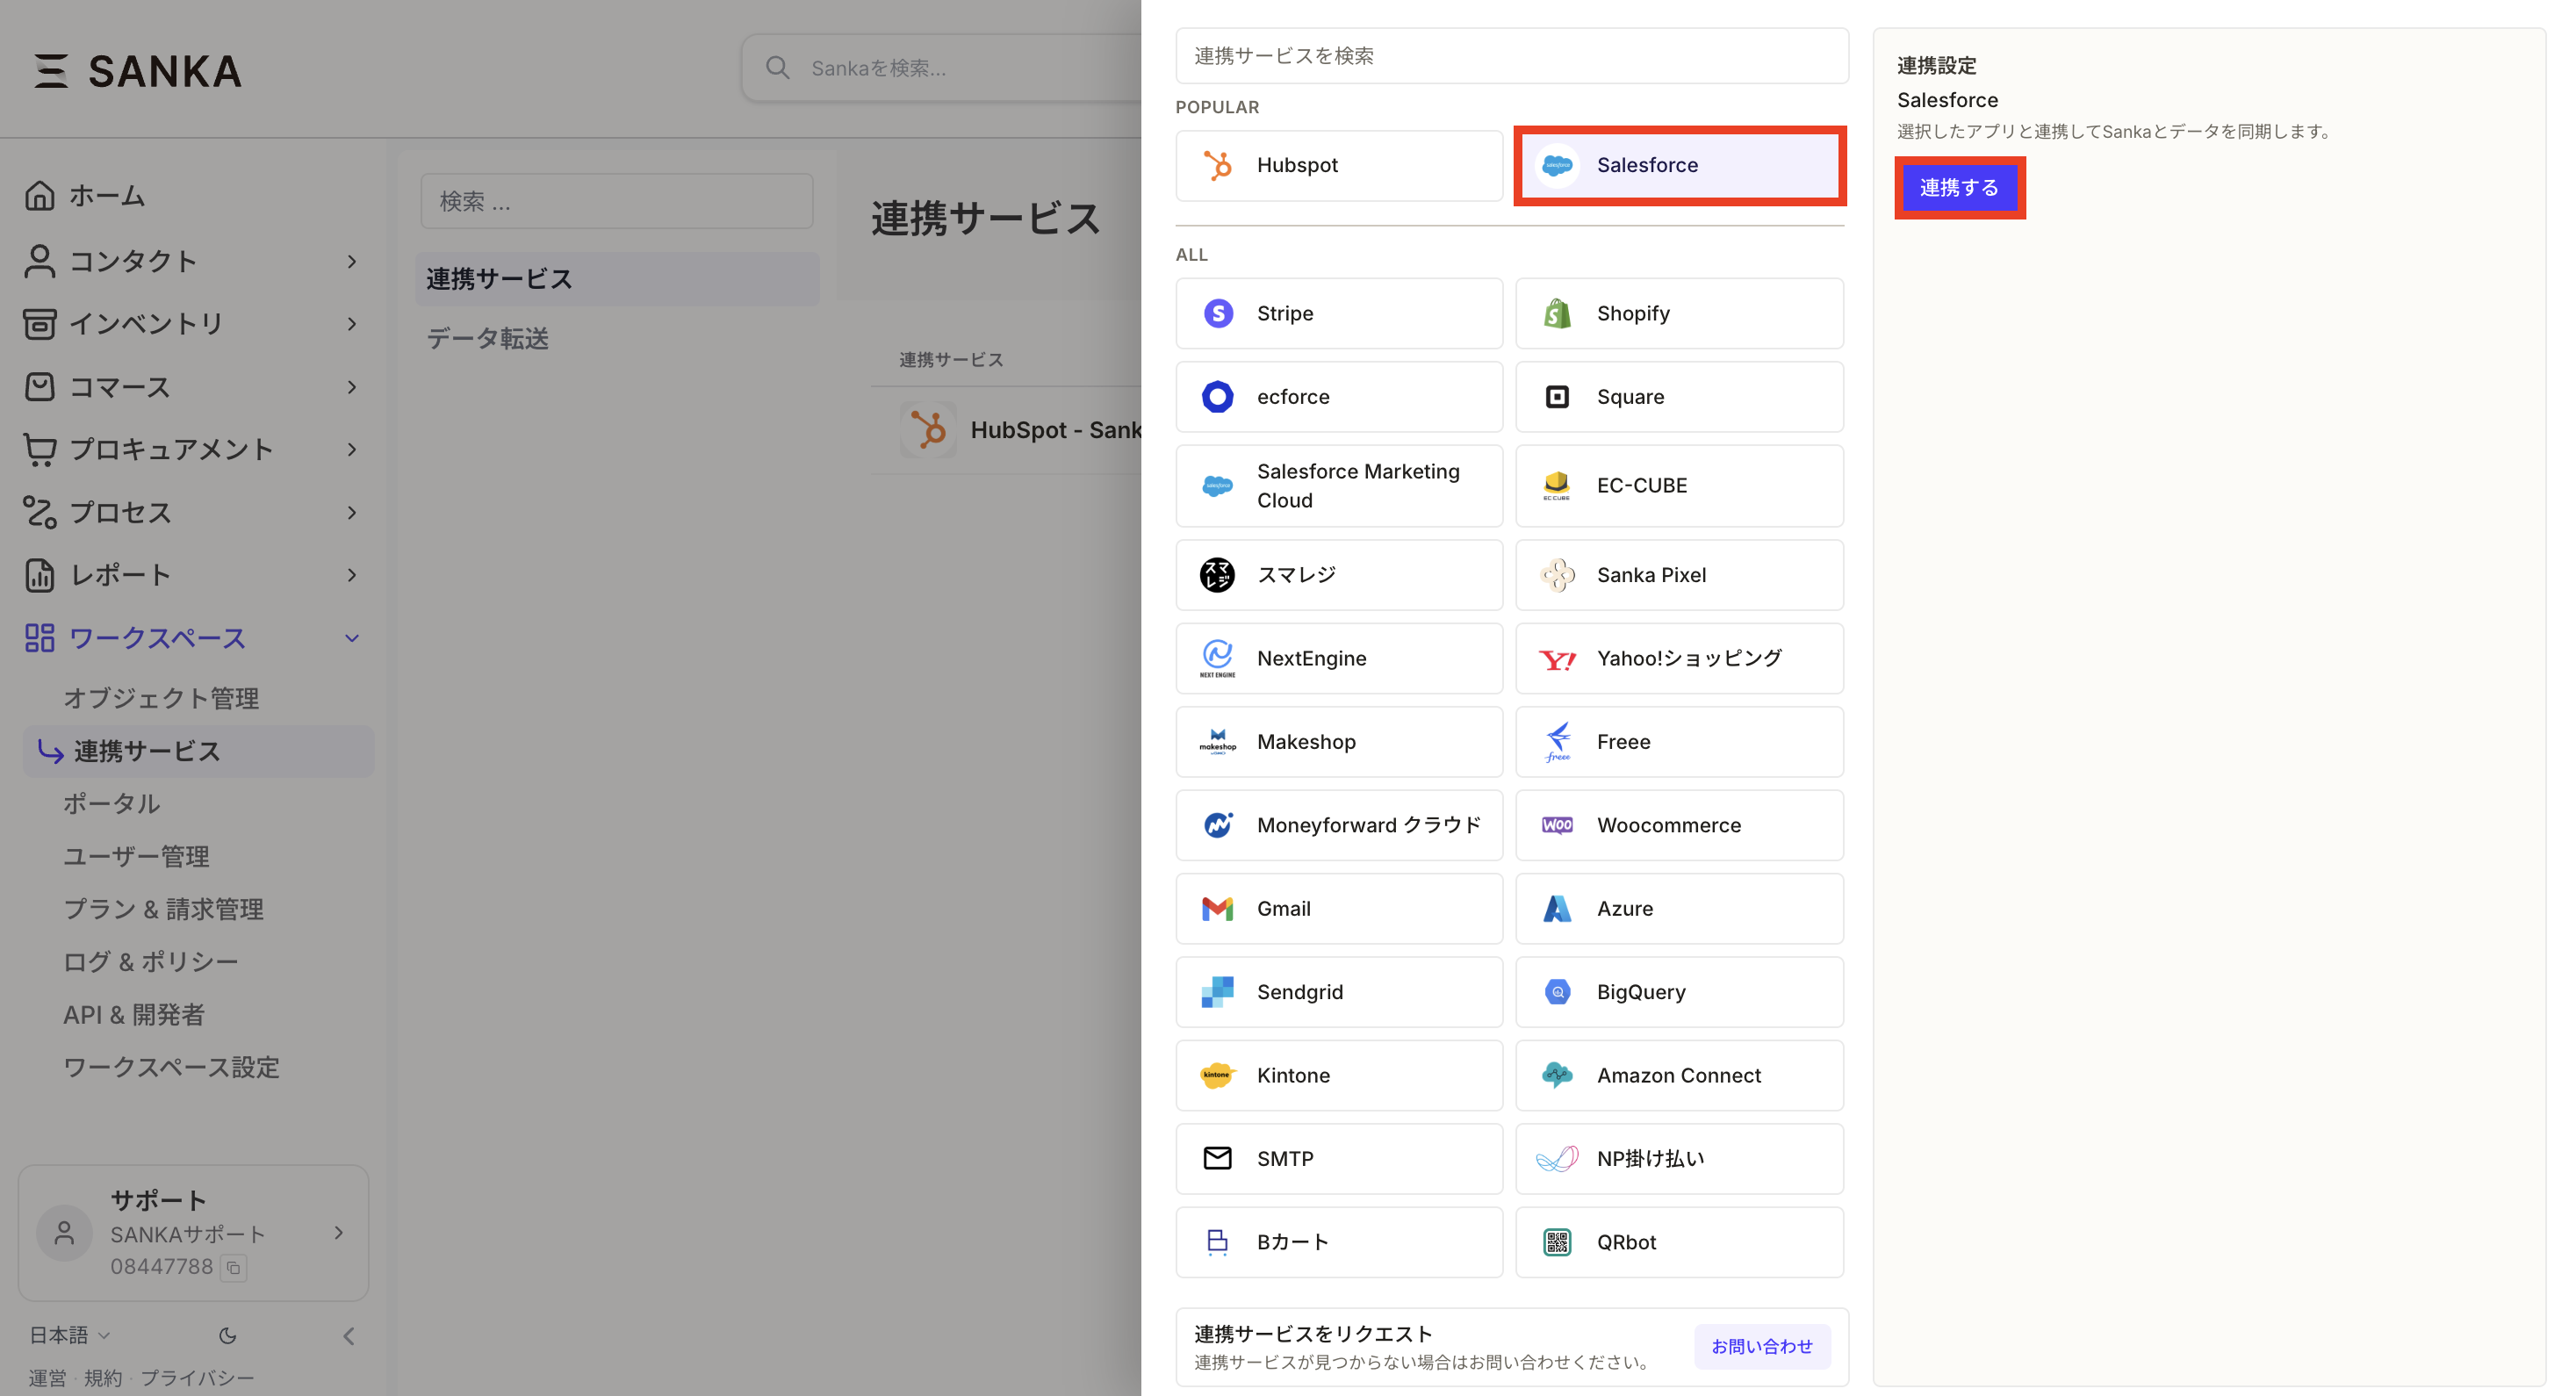2576x1396 pixels.
Task: Click the Kintone cloud icon
Action: click(1217, 1075)
